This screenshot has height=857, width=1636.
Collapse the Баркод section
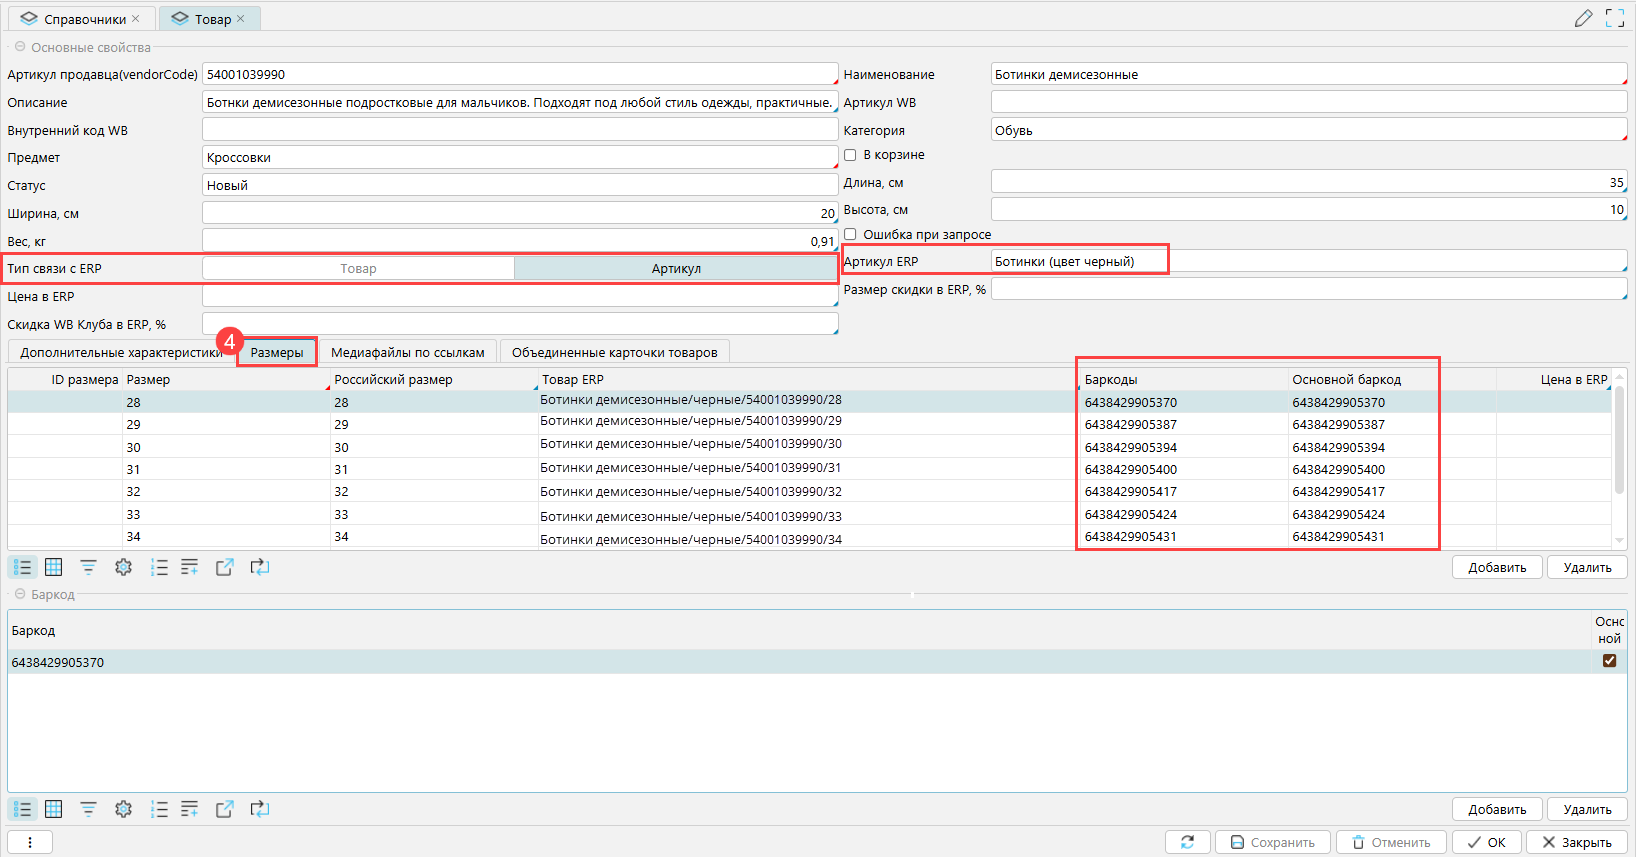coord(20,594)
